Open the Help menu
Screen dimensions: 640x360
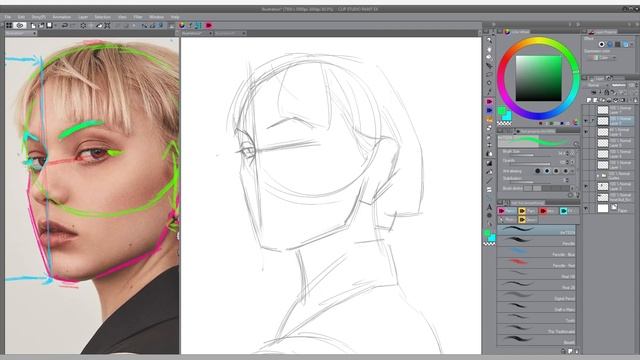click(175, 17)
